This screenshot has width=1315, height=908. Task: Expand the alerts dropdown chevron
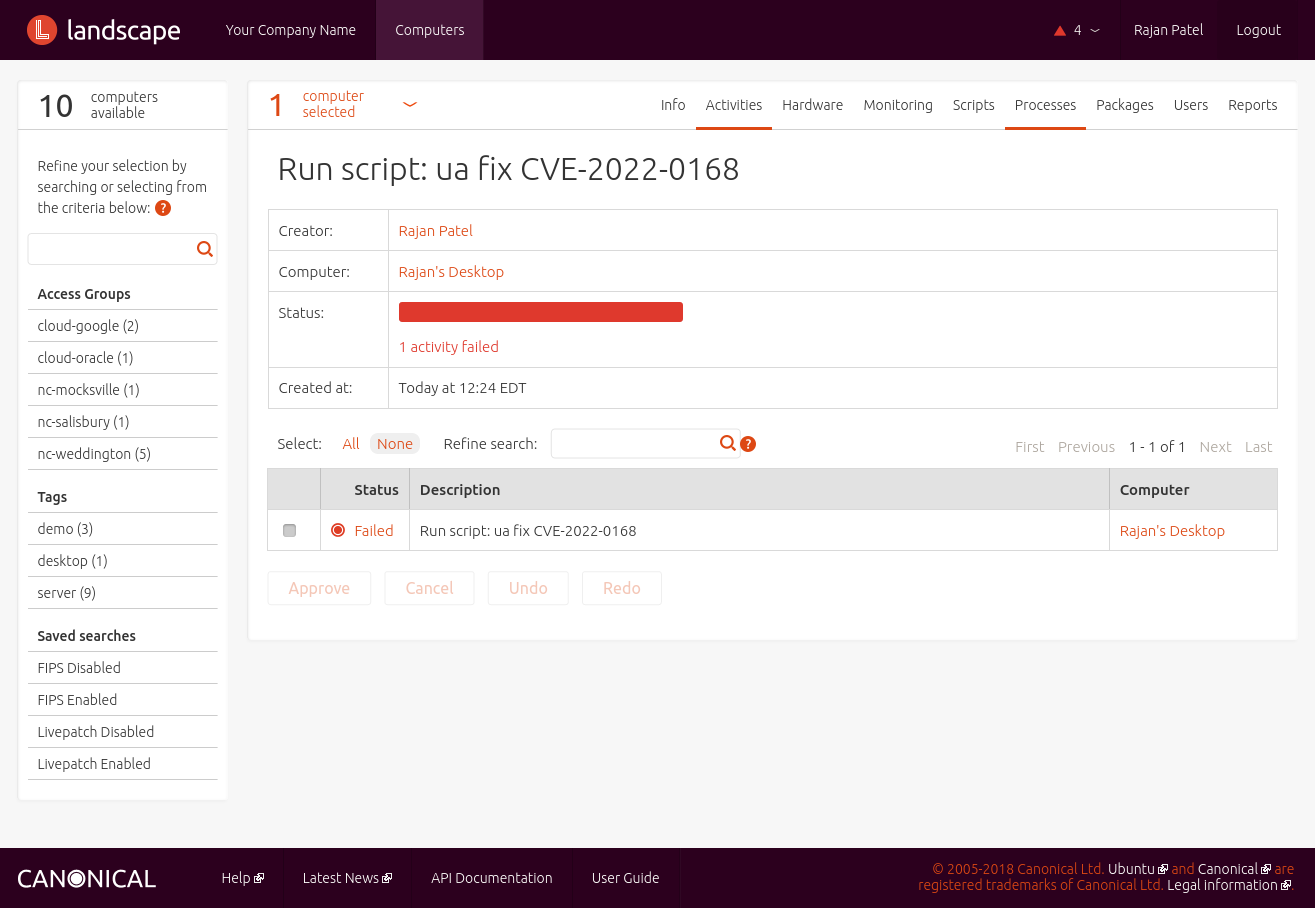click(x=1095, y=31)
